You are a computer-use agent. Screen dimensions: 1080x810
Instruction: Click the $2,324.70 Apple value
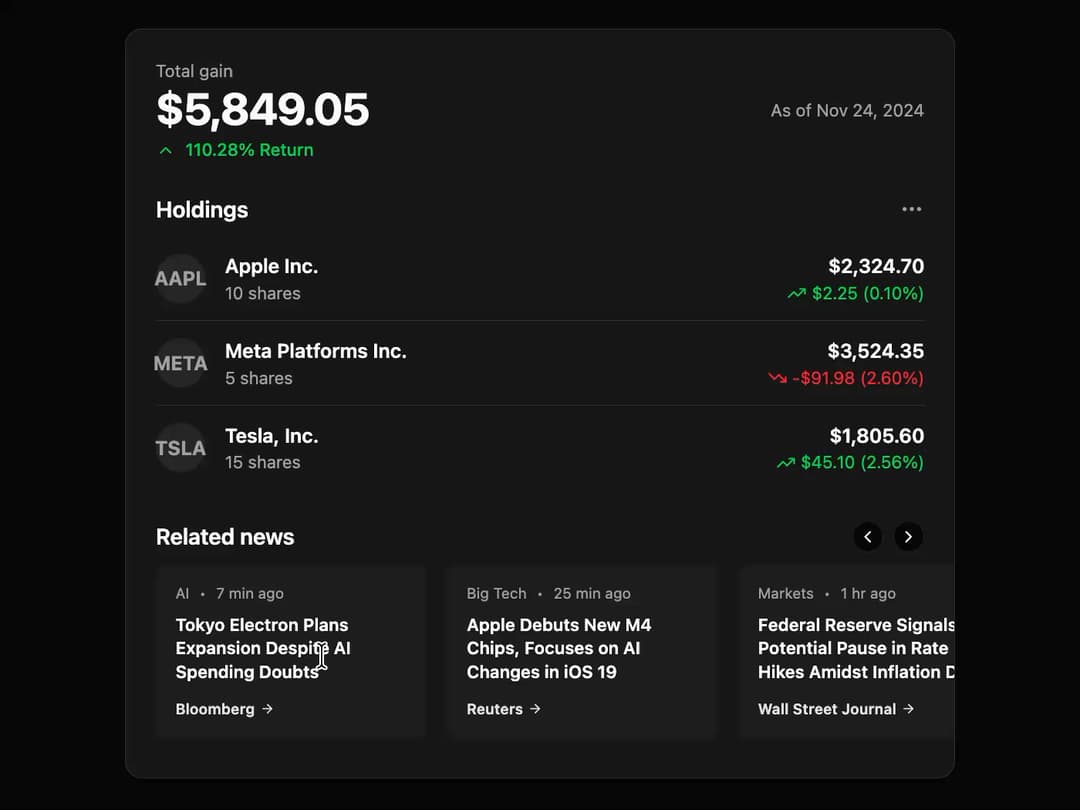pyautogui.click(x=876, y=267)
